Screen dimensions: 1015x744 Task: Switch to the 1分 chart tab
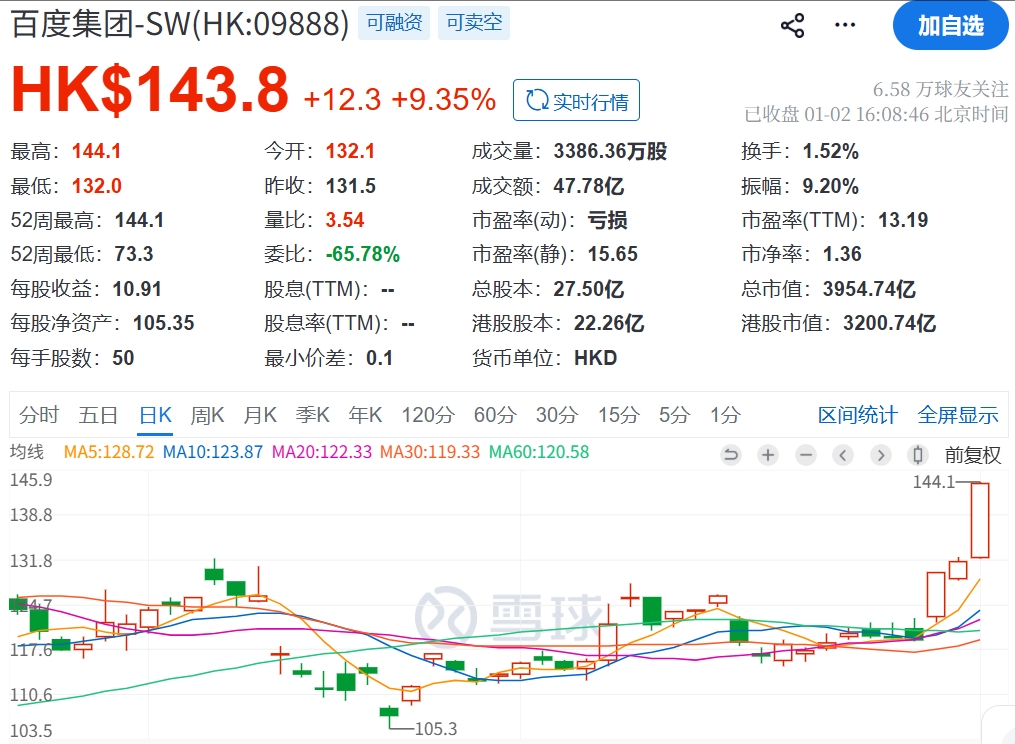coord(725,414)
